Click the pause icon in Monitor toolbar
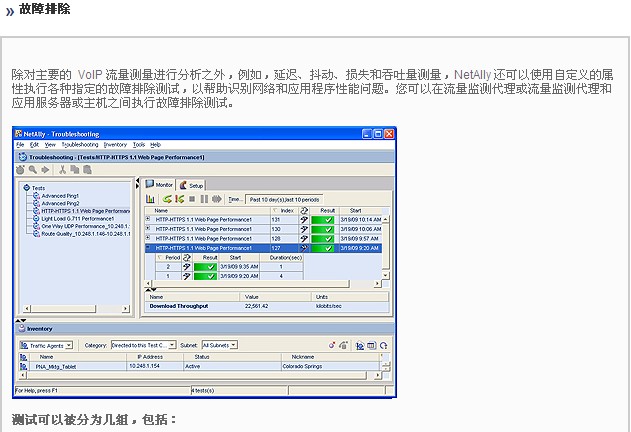Image resolution: width=631 pixels, height=432 pixels. (203, 199)
